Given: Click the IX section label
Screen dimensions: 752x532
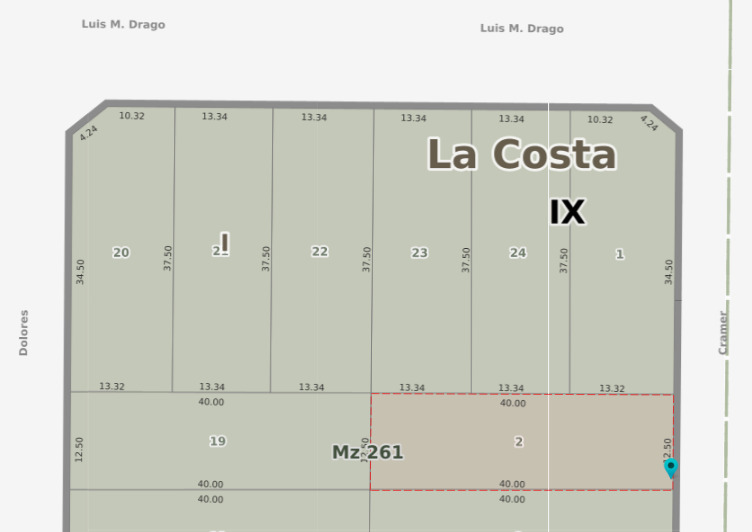Looking at the screenshot, I should [x=567, y=212].
